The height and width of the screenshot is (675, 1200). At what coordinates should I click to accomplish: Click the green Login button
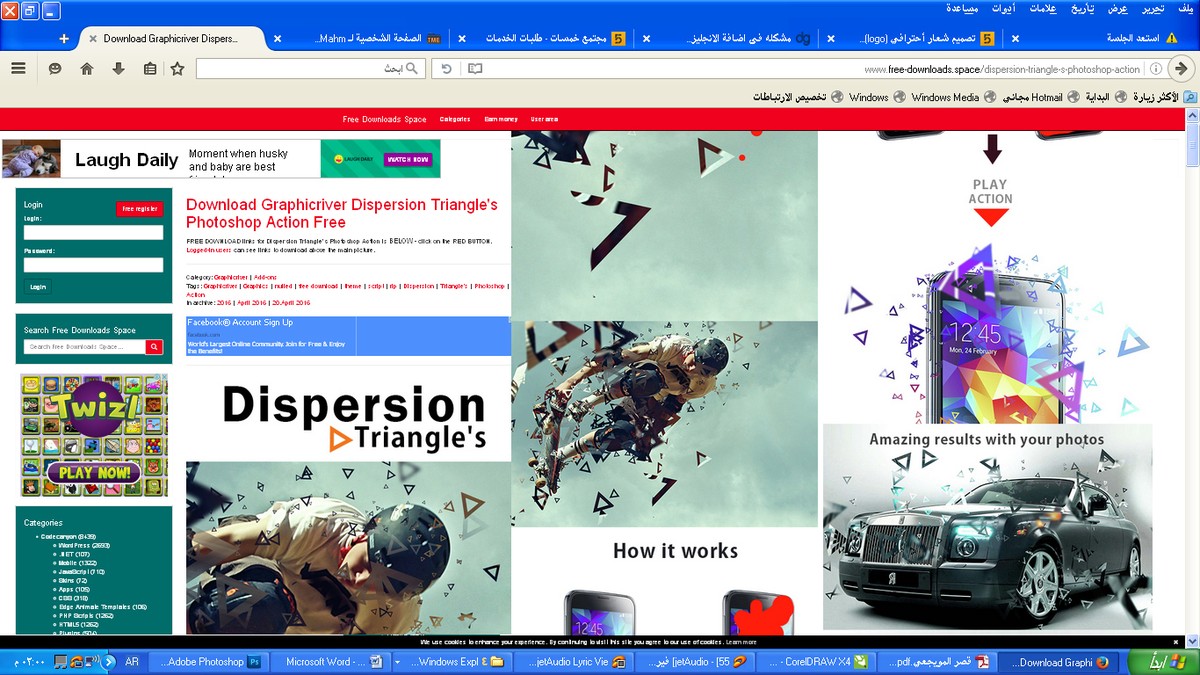pos(37,286)
